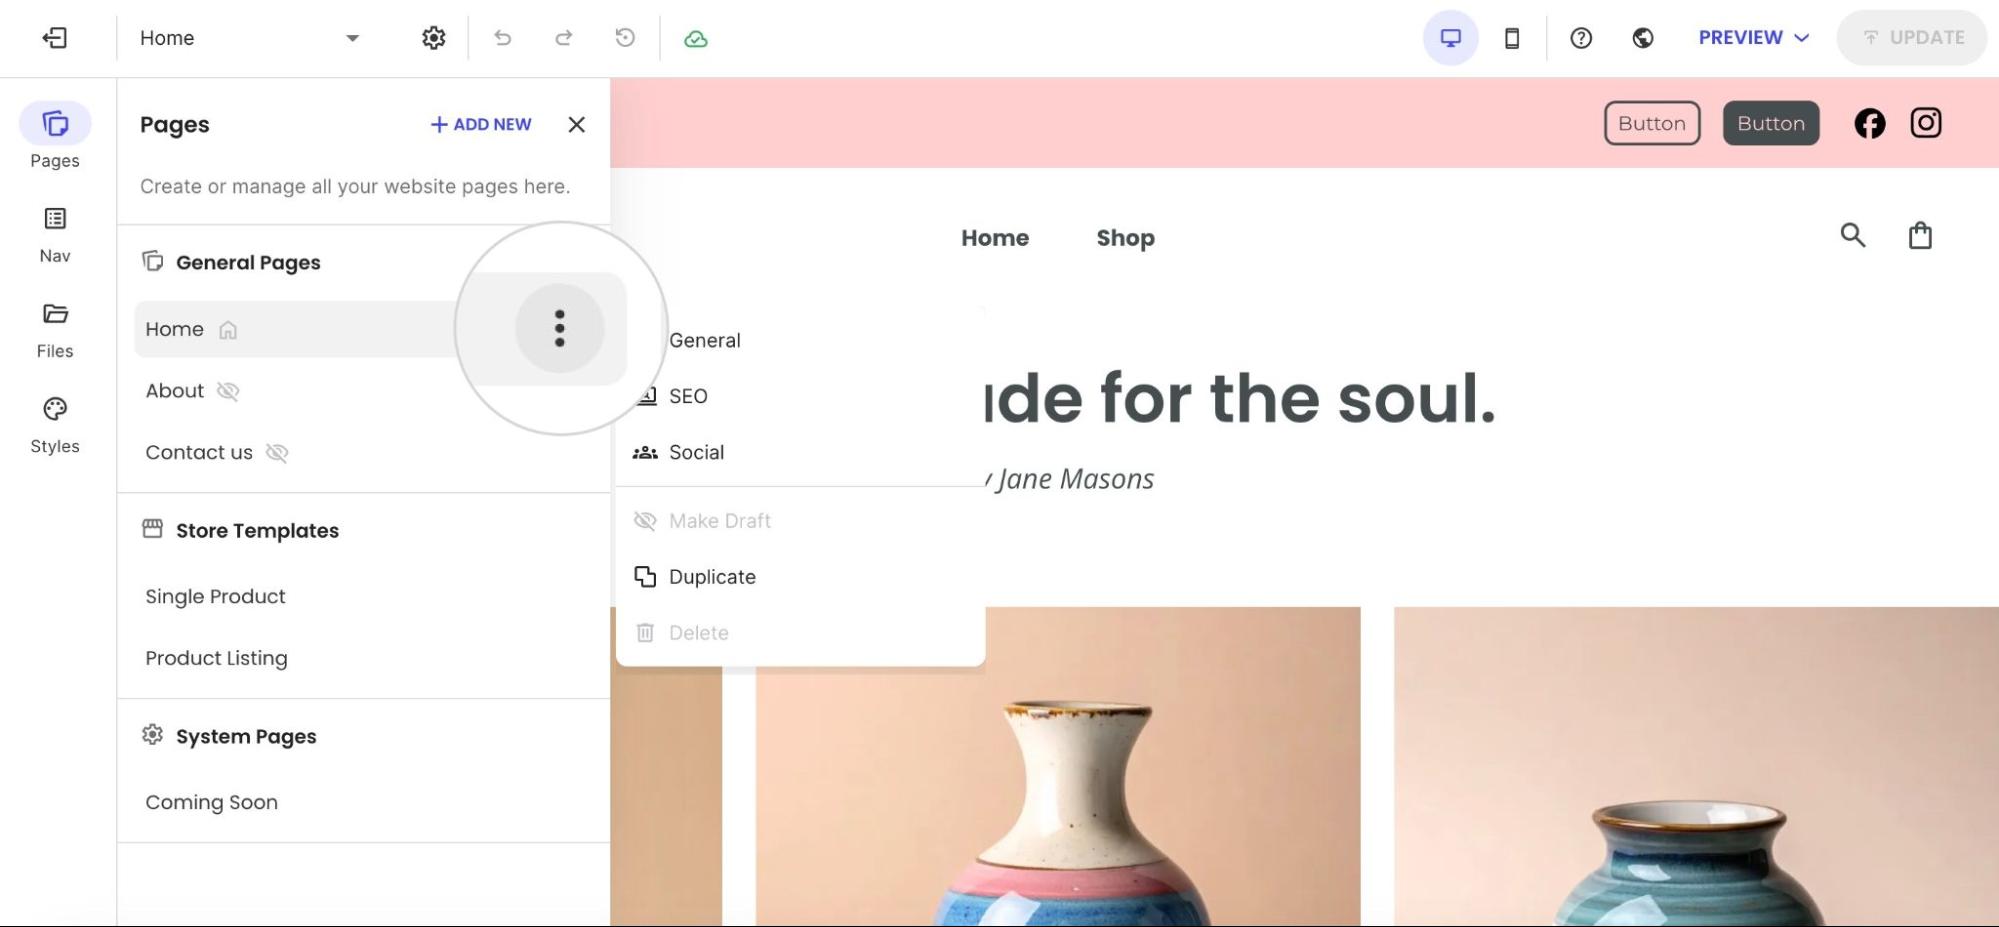Click the exit editor icon

(x=54, y=38)
